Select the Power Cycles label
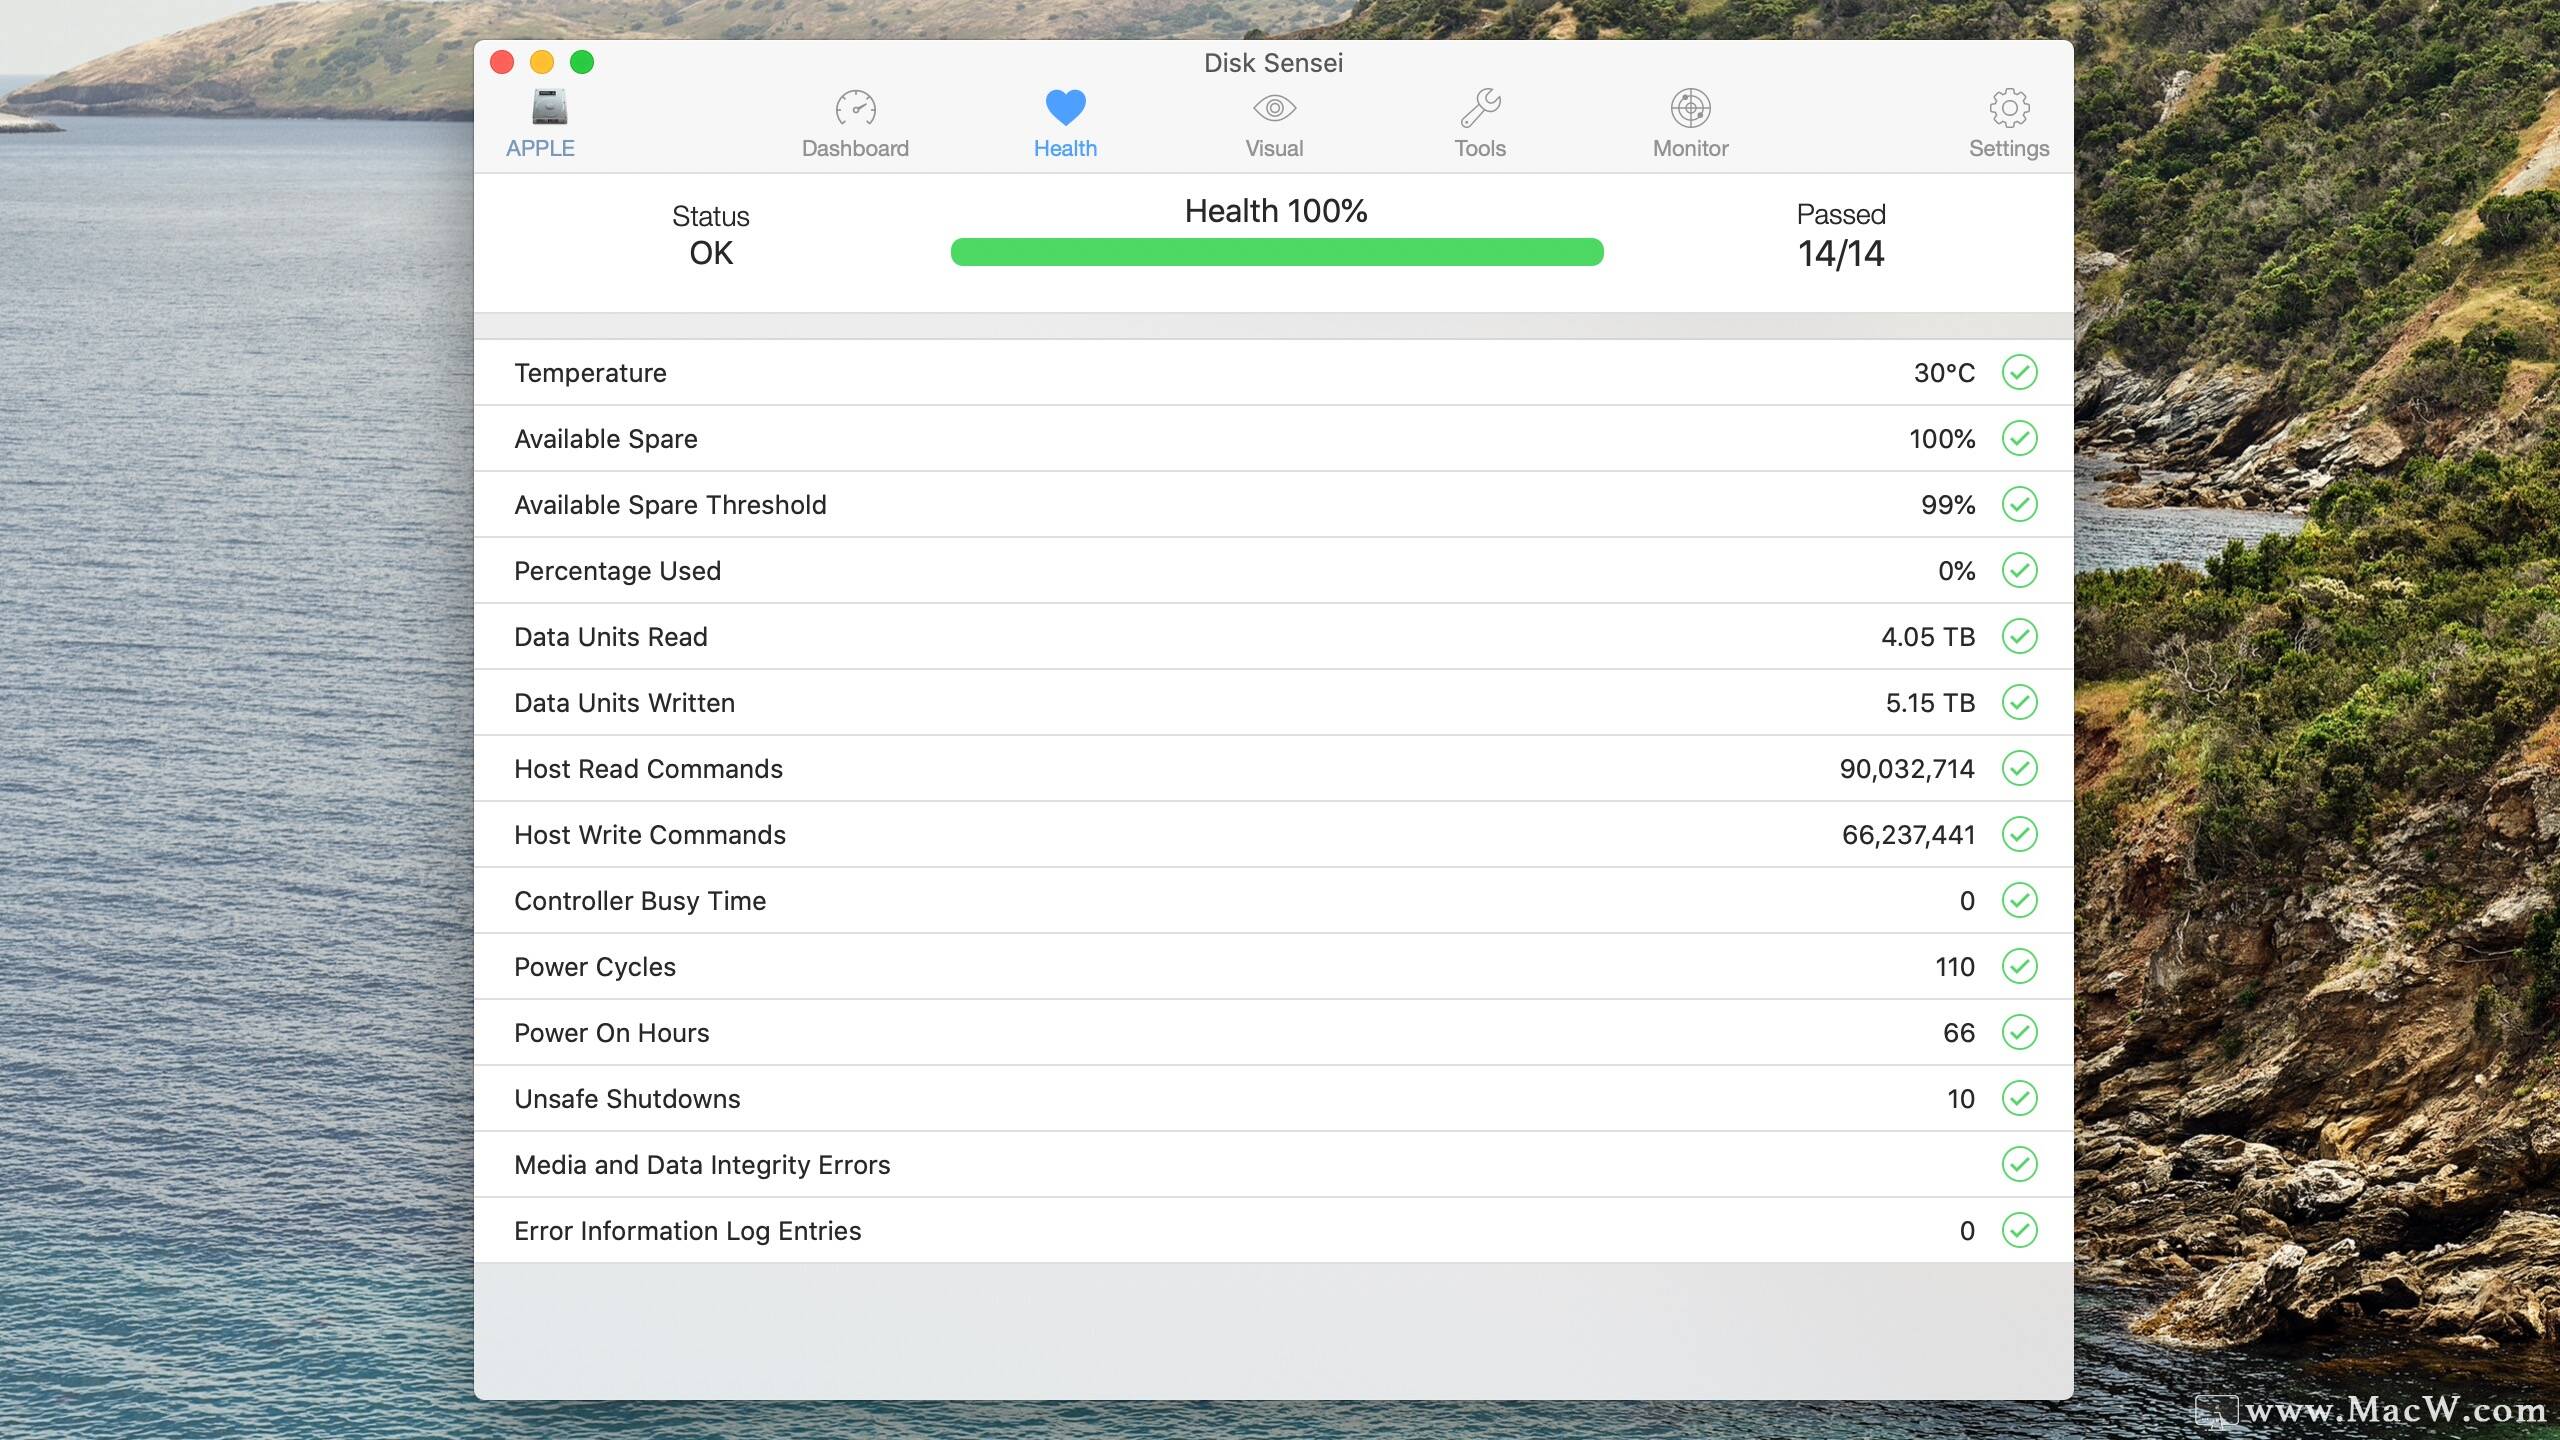The width and height of the screenshot is (2560, 1440). 595,967
